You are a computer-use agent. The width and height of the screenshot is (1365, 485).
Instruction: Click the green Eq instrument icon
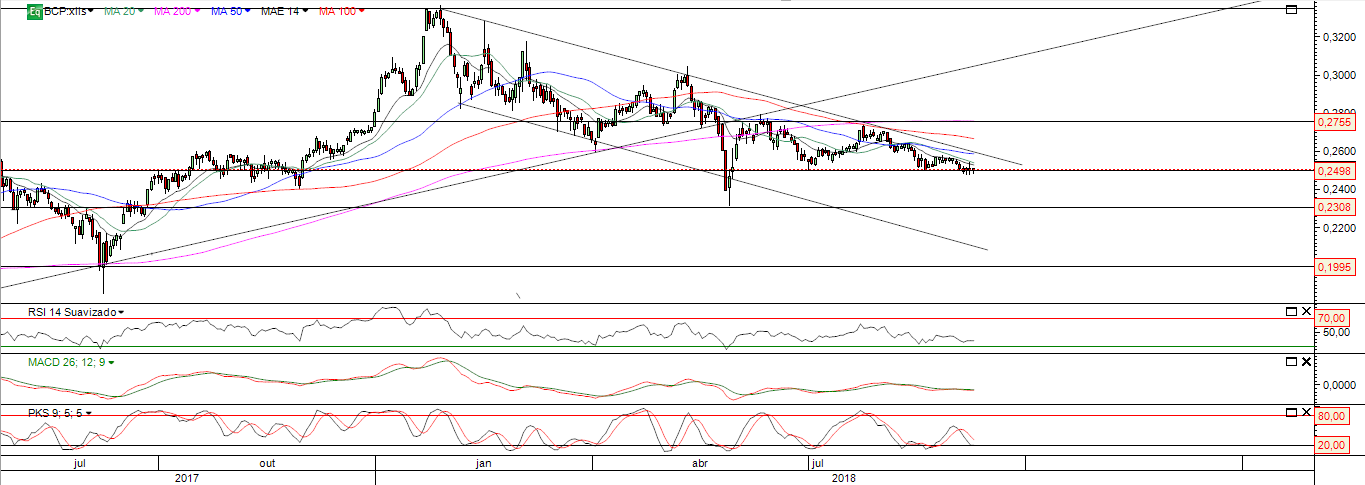pos(34,11)
